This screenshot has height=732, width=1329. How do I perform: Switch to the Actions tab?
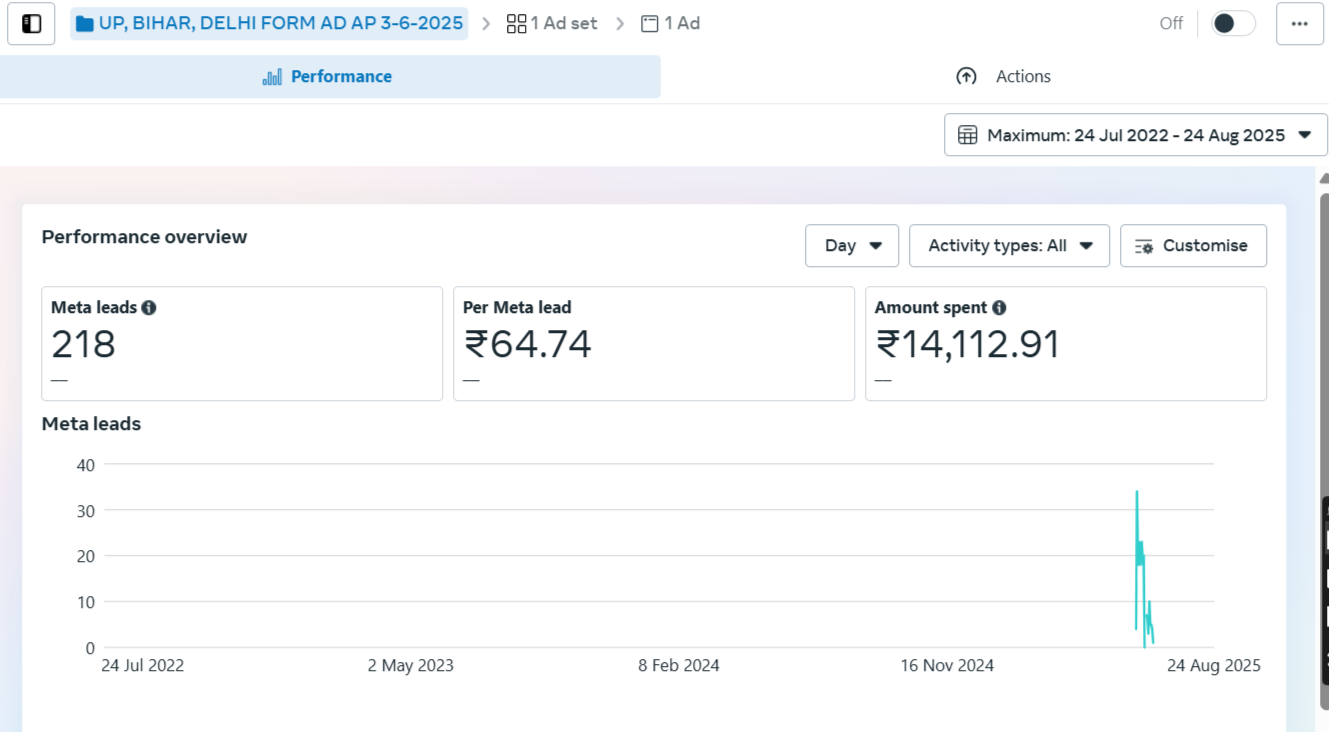click(1004, 77)
